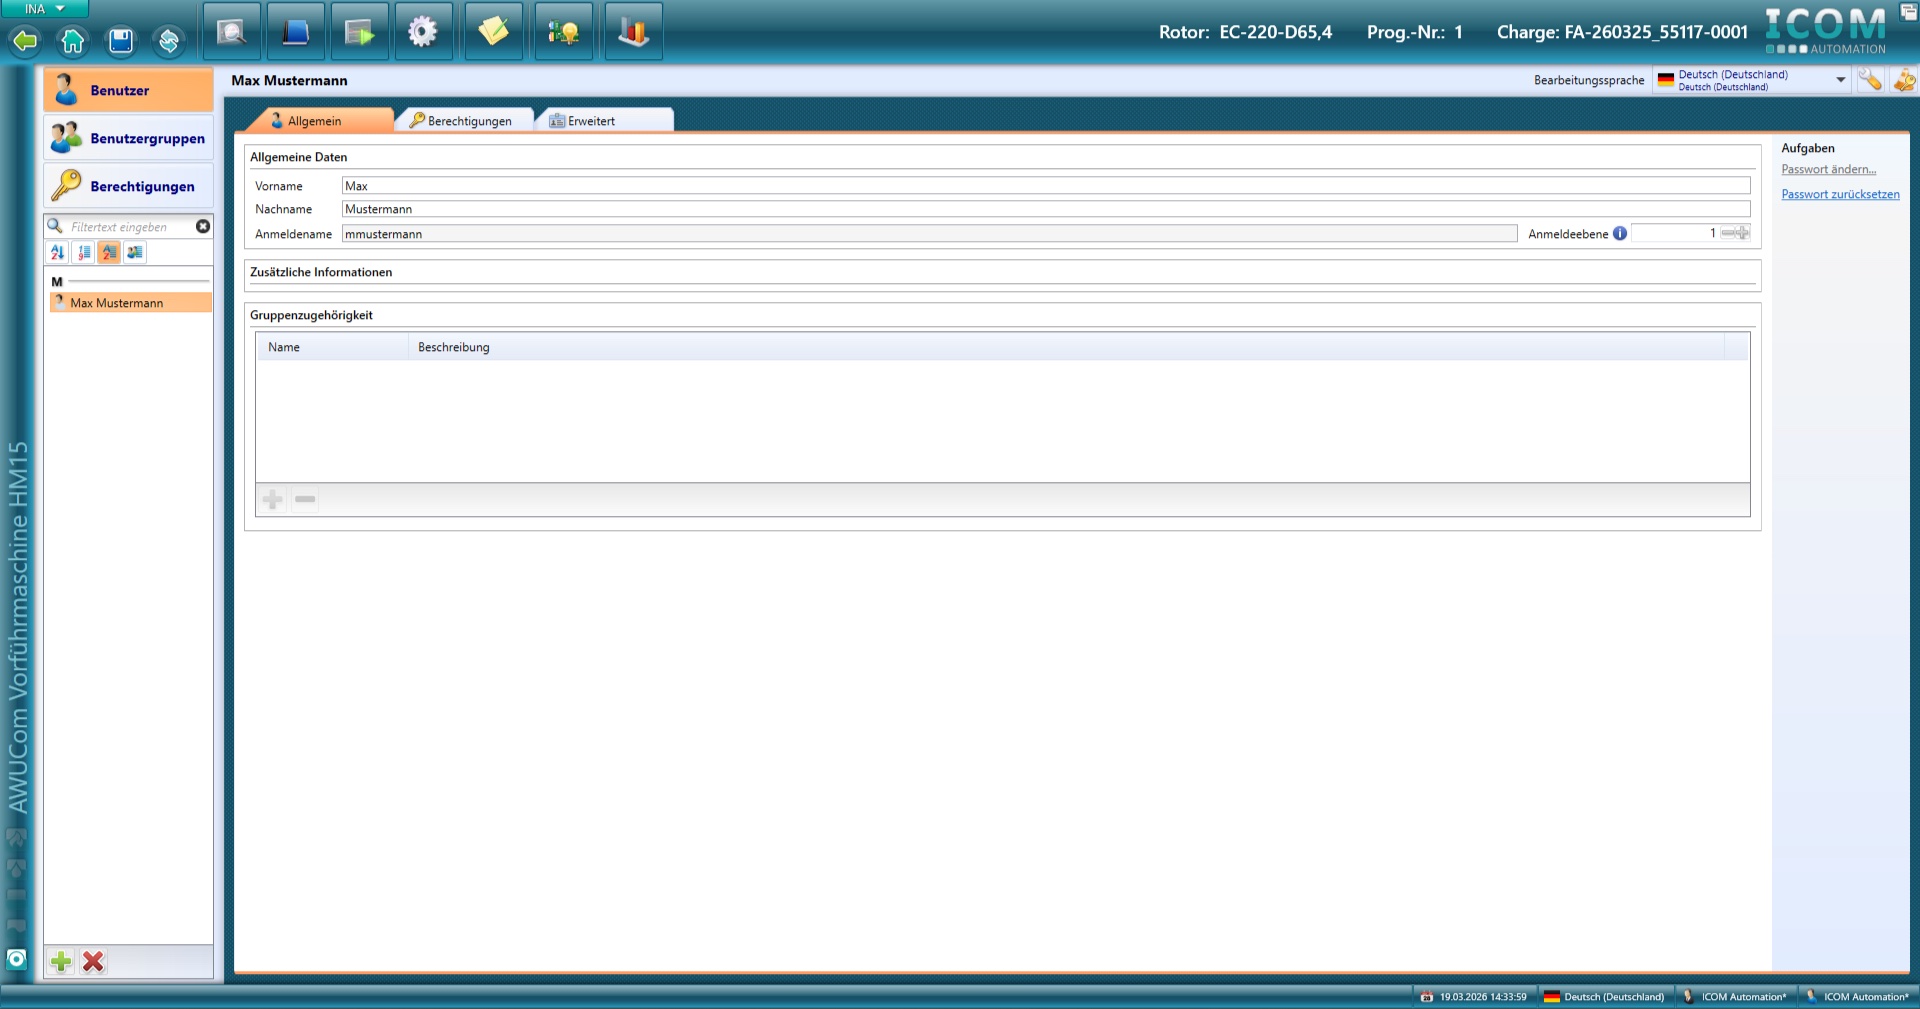Image resolution: width=1920 pixels, height=1009 pixels.
Task: Open the yellow notes toolbar button
Action: (493, 32)
